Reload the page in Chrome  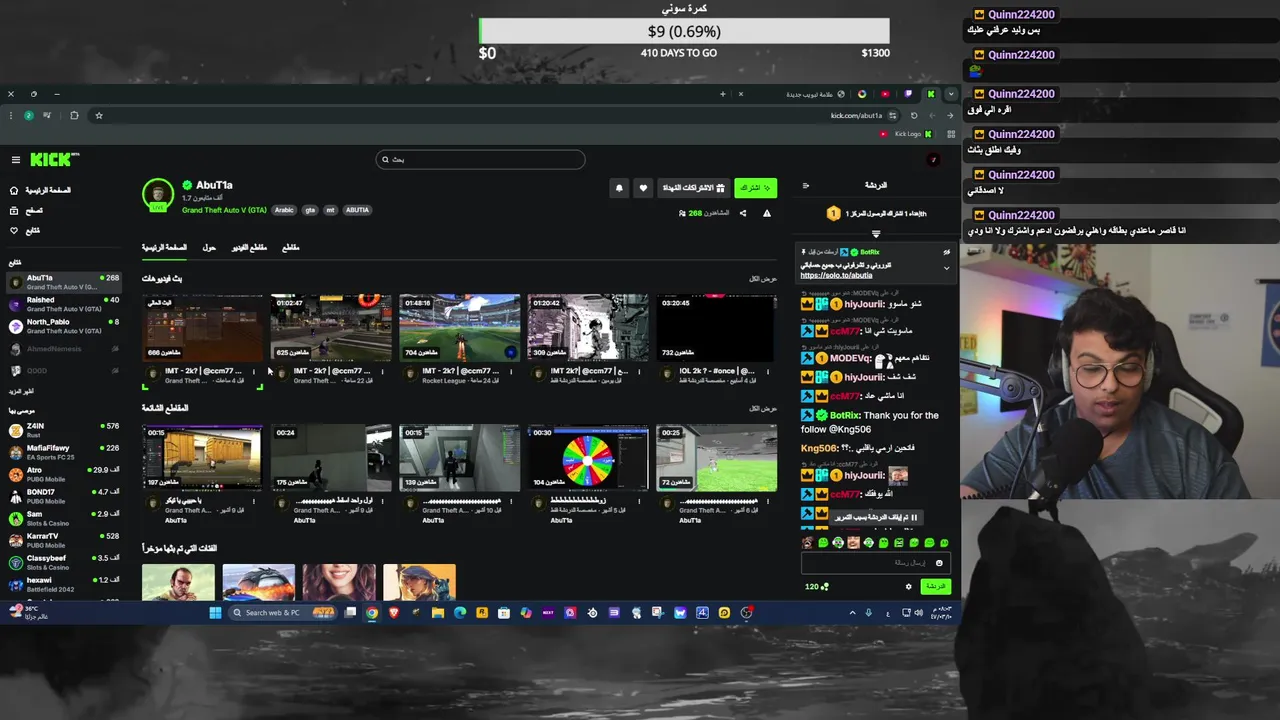coord(914,115)
